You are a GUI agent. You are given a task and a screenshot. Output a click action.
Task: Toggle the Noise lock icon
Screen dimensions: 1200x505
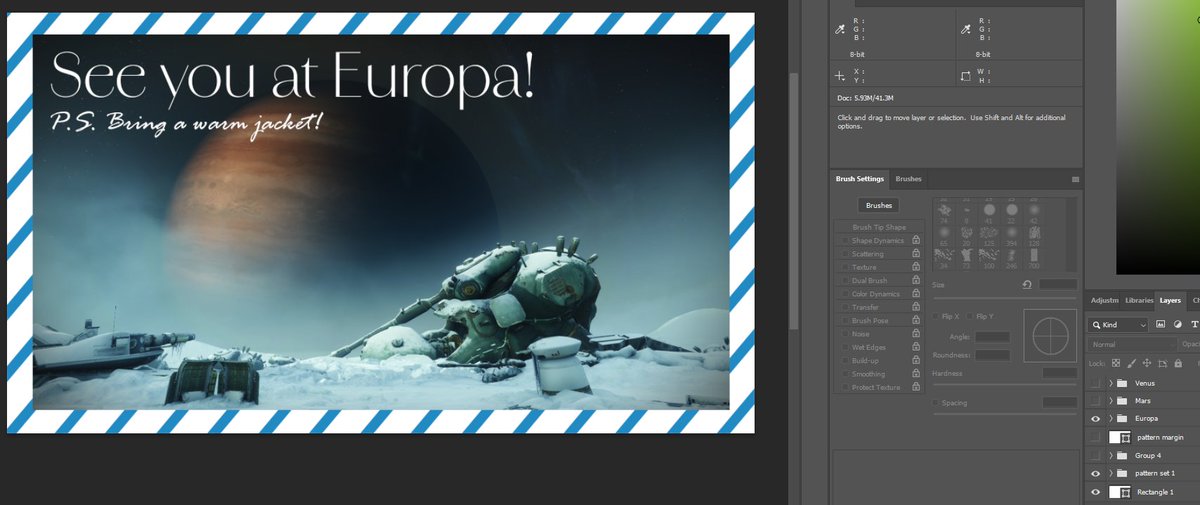pyautogui.click(x=916, y=334)
